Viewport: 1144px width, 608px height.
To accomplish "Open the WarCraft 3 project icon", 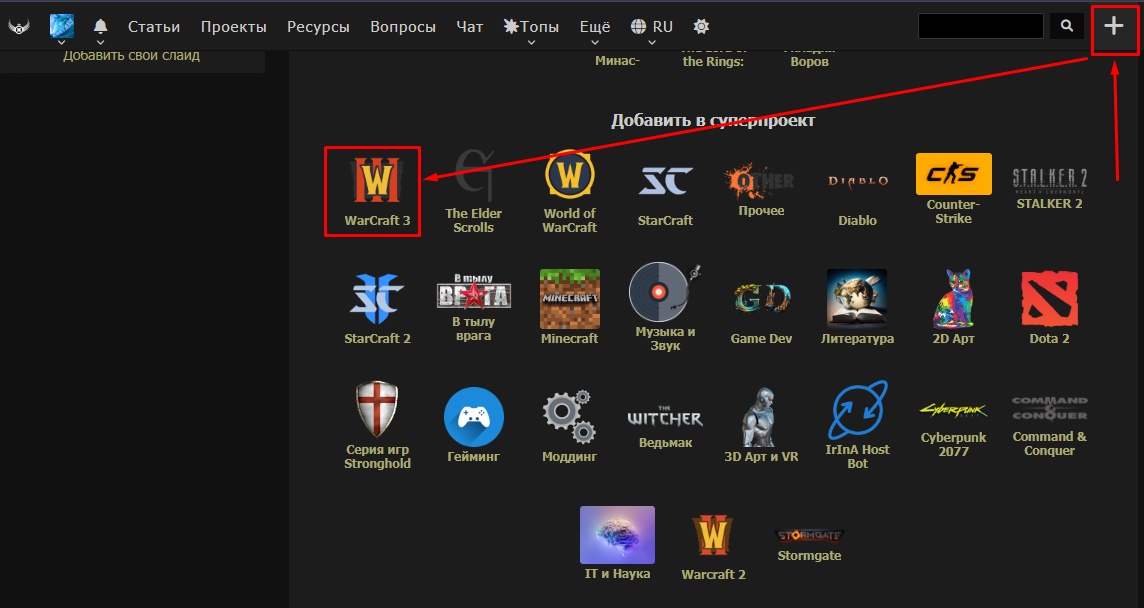I will click(x=377, y=180).
